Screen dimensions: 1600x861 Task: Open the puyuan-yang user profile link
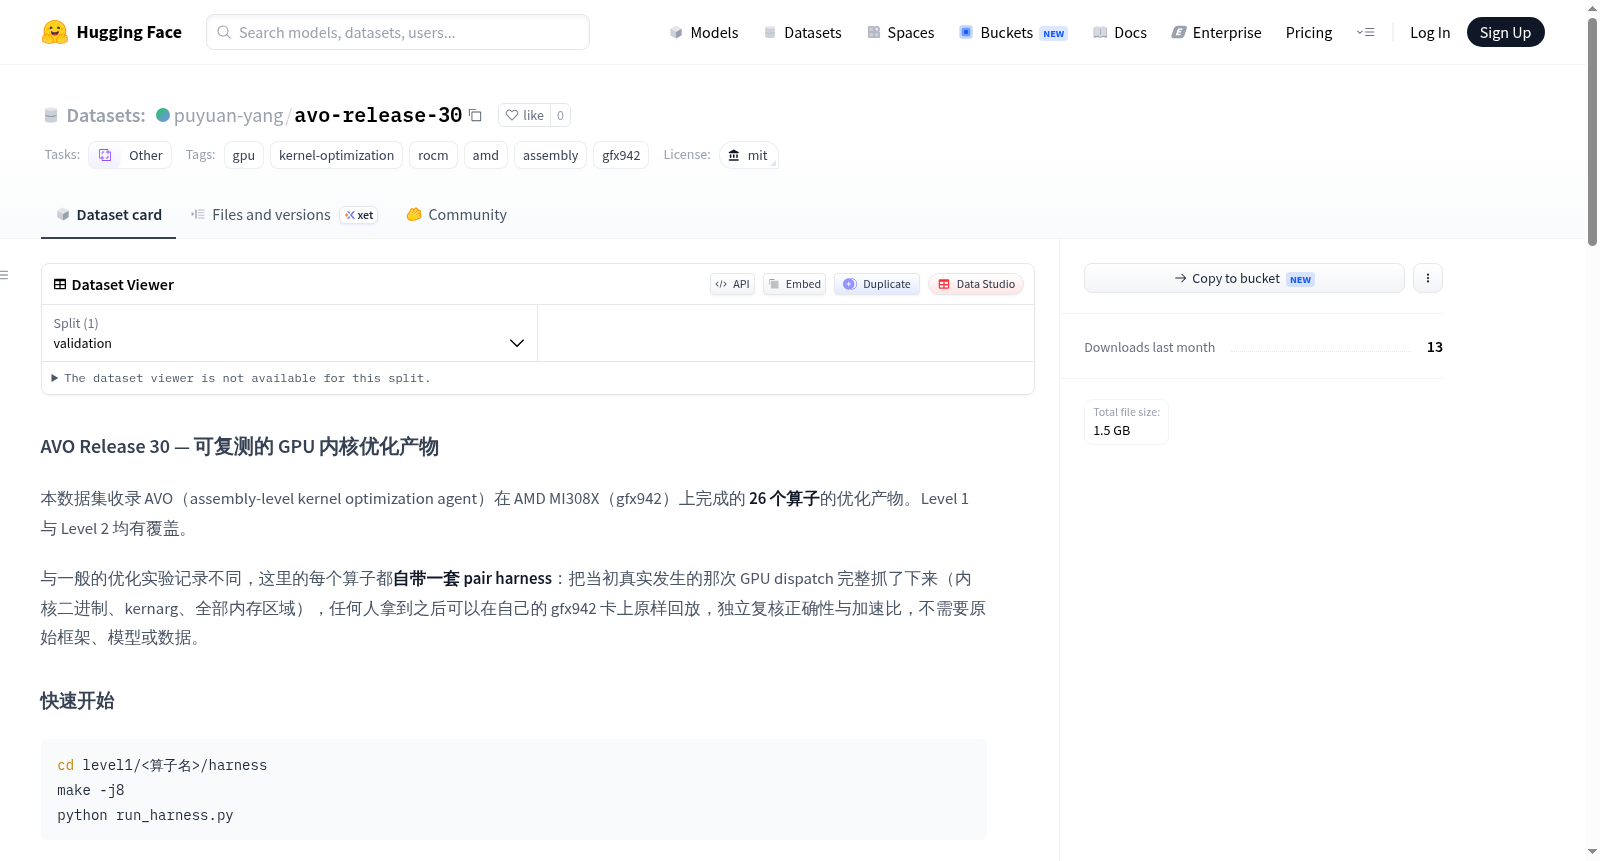tap(228, 115)
